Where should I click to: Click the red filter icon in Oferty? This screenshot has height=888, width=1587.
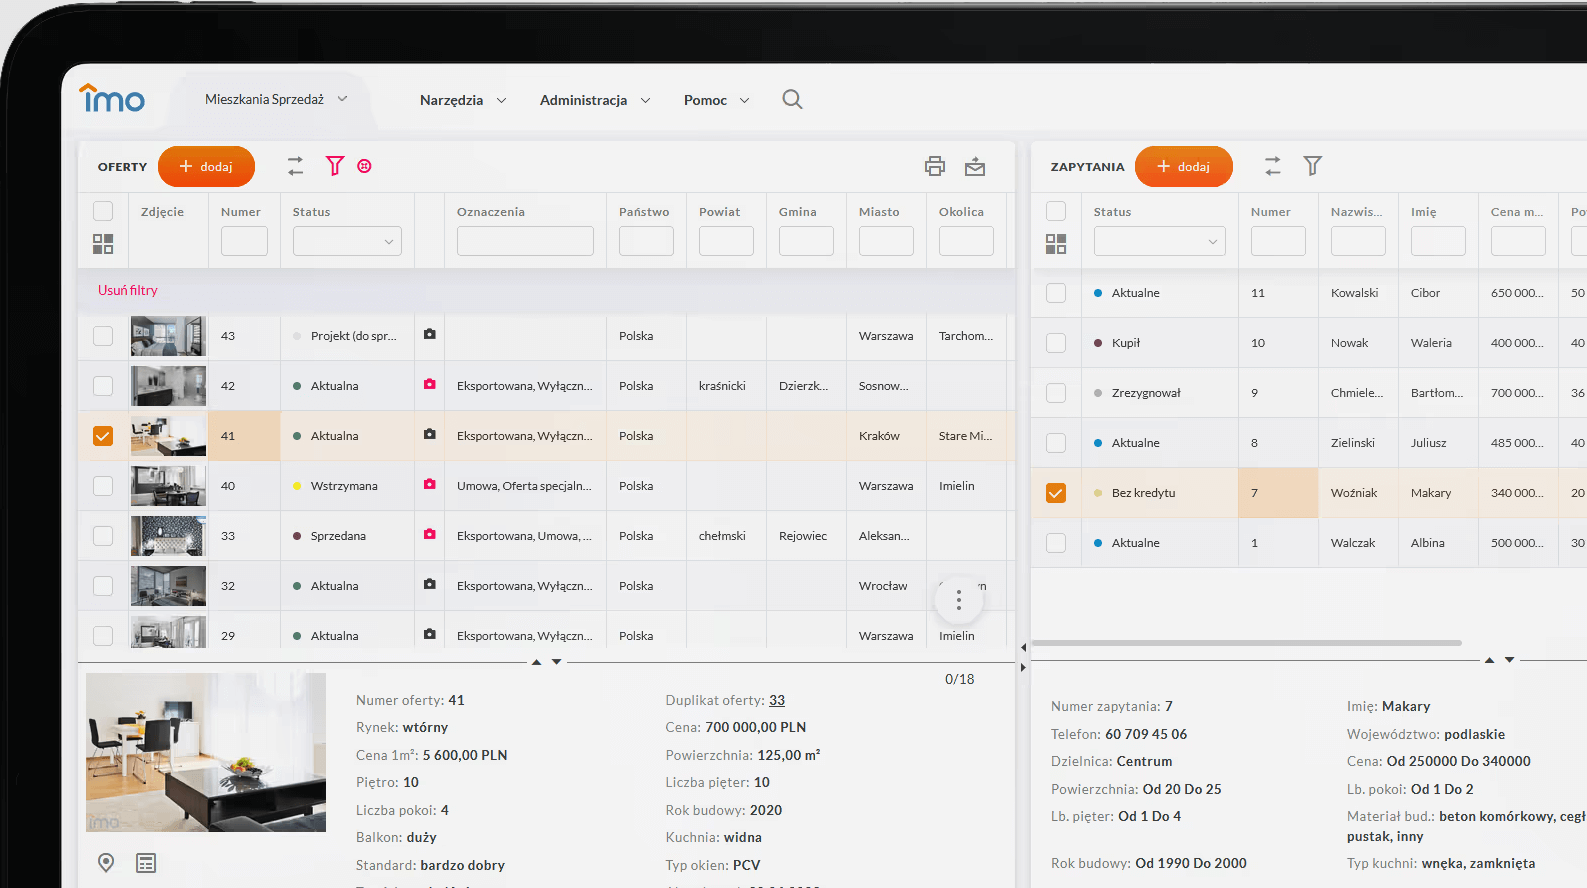click(335, 166)
